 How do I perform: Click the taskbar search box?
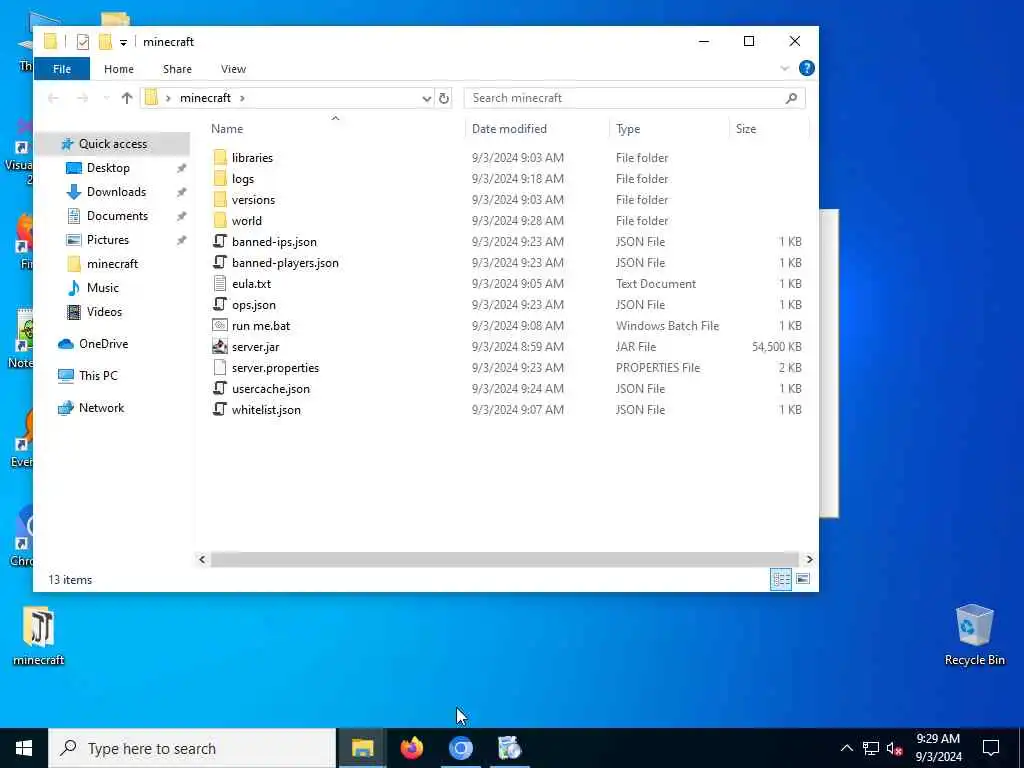192,748
